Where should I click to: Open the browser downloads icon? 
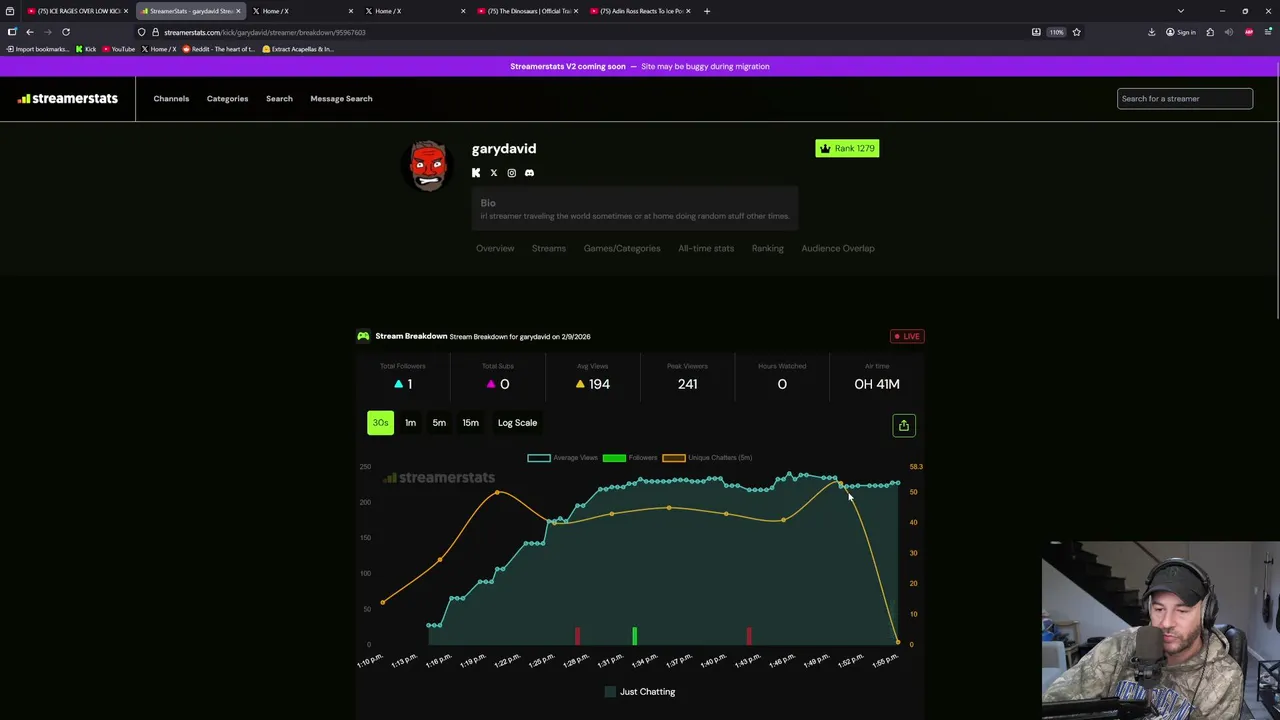(1151, 32)
